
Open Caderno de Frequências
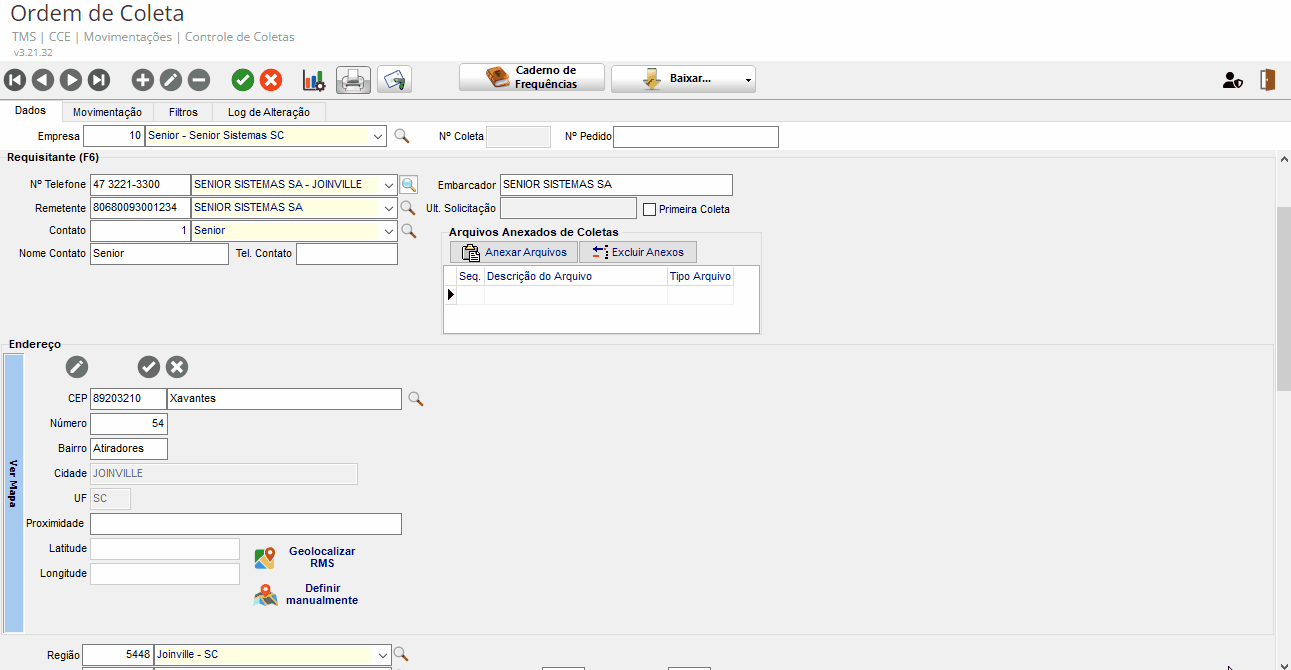click(x=532, y=78)
